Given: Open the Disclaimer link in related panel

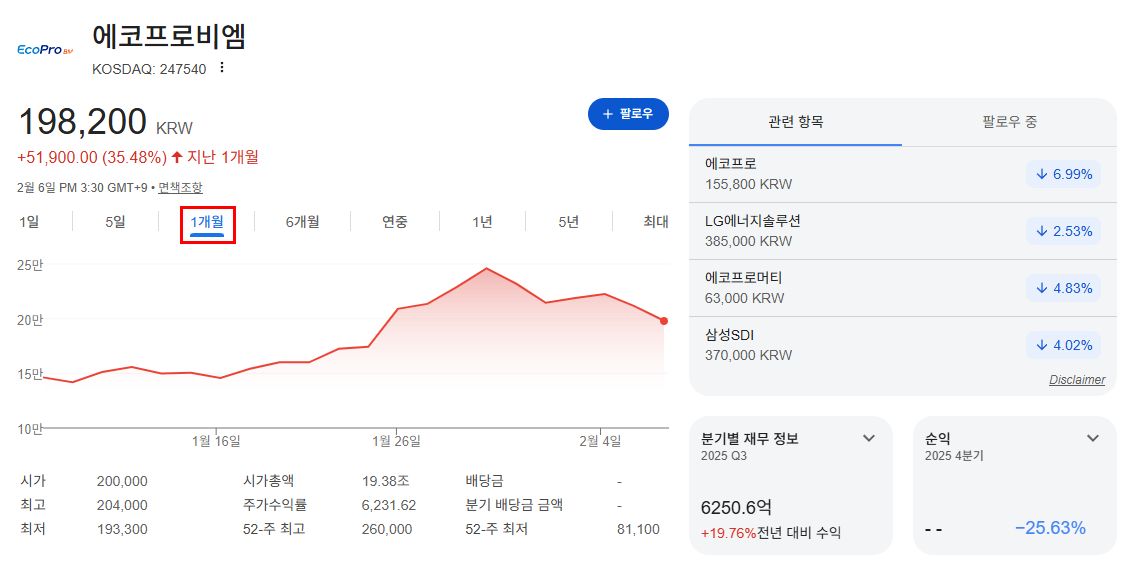Looking at the screenshot, I should pos(1076,380).
